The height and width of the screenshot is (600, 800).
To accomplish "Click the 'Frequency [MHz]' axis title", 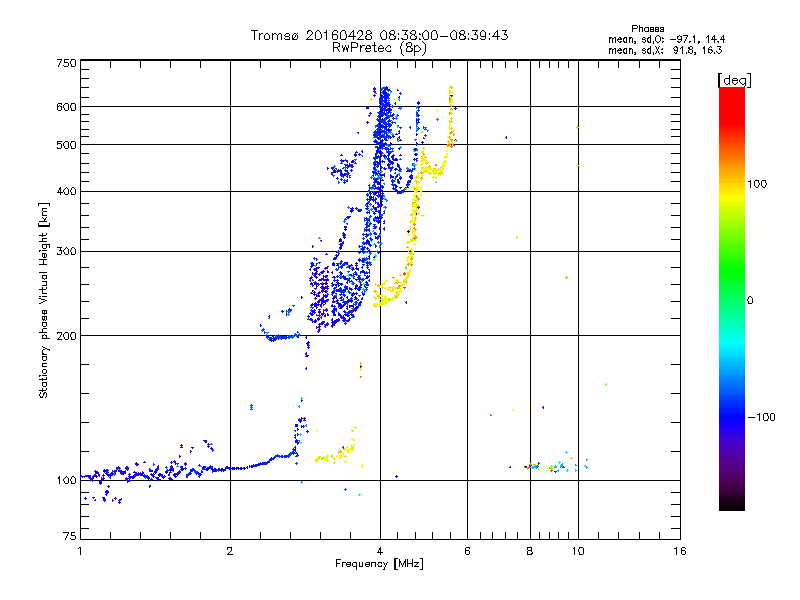I will [379, 564].
